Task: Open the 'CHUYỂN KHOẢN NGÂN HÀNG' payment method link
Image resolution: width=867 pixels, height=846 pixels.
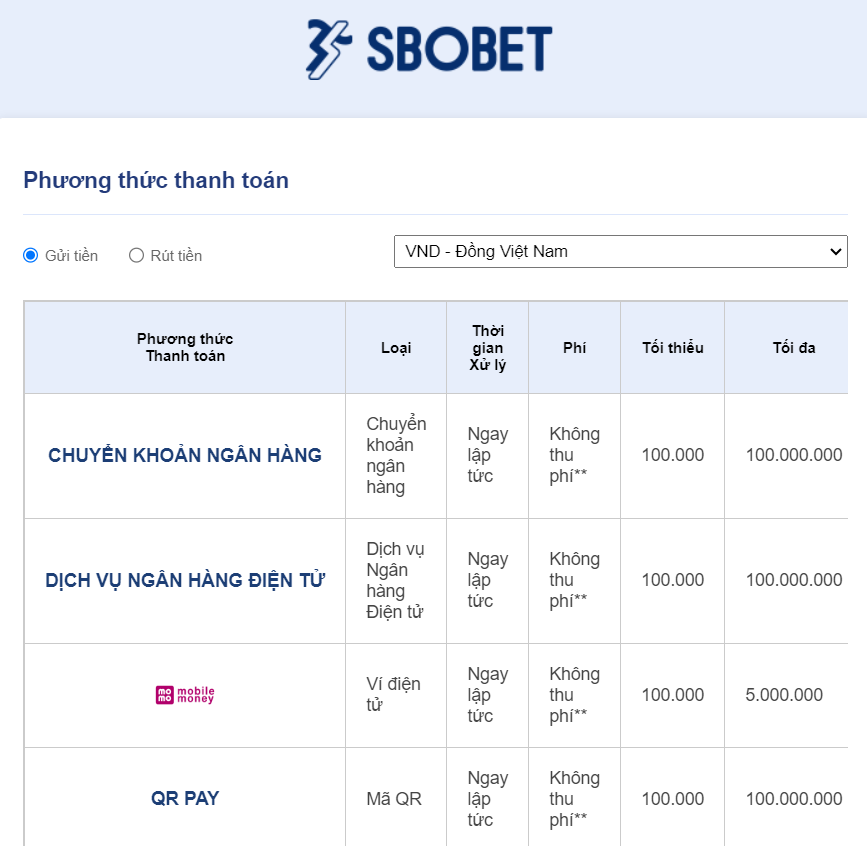Action: (184, 455)
